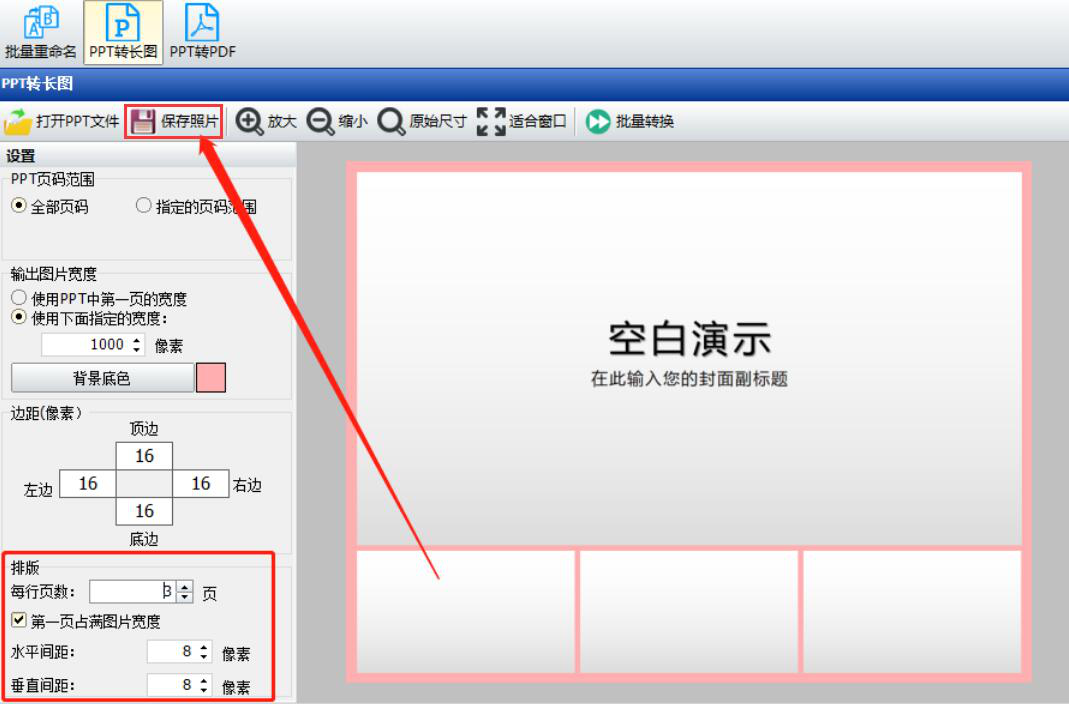Toggle 第一页占满图片宽度 checkbox

pos(19,620)
